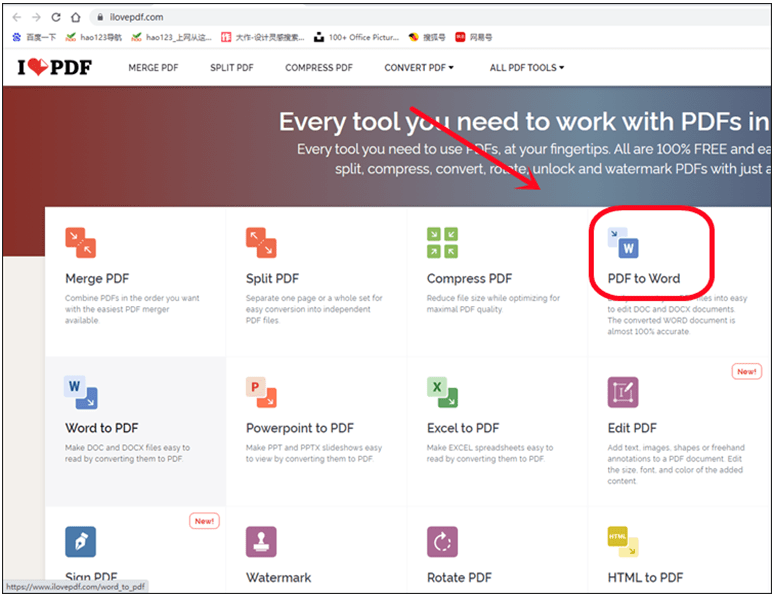The width and height of the screenshot is (775, 597).
Task: Expand the CONVERT PDF dropdown menu
Action: click(x=418, y=68)
